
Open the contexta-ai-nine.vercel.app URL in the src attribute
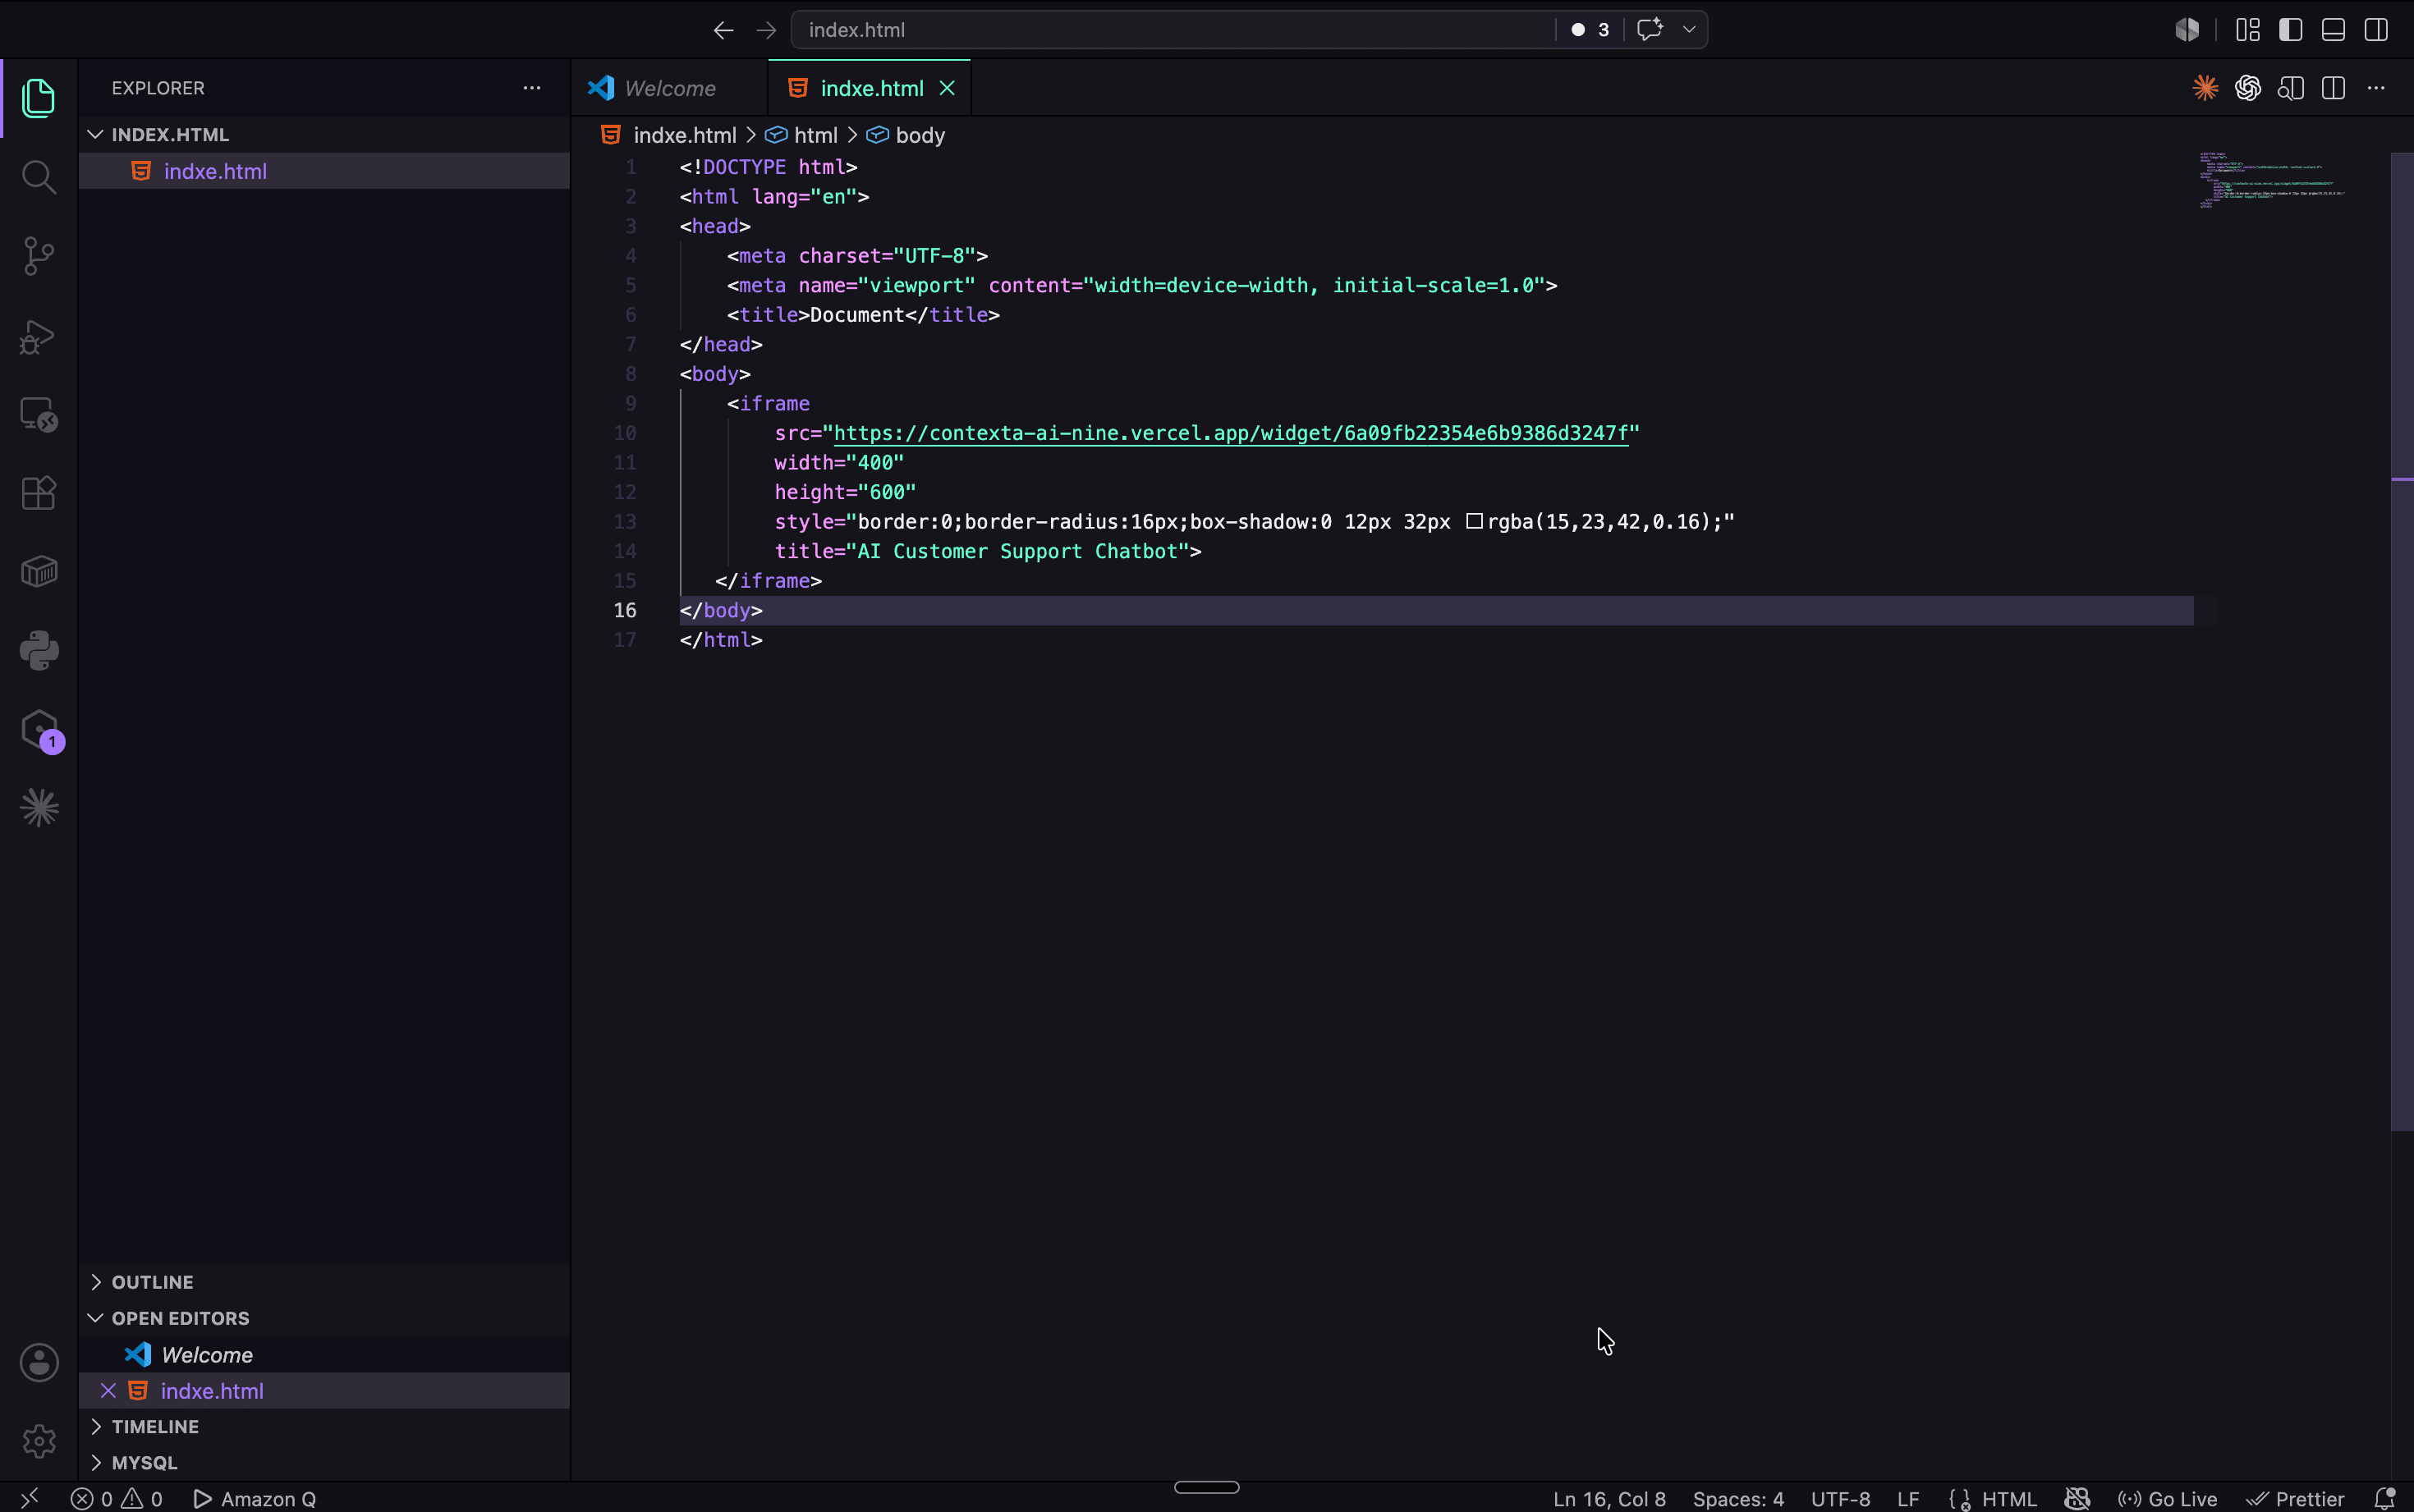pyautogui.click(x=1230, y=433)
